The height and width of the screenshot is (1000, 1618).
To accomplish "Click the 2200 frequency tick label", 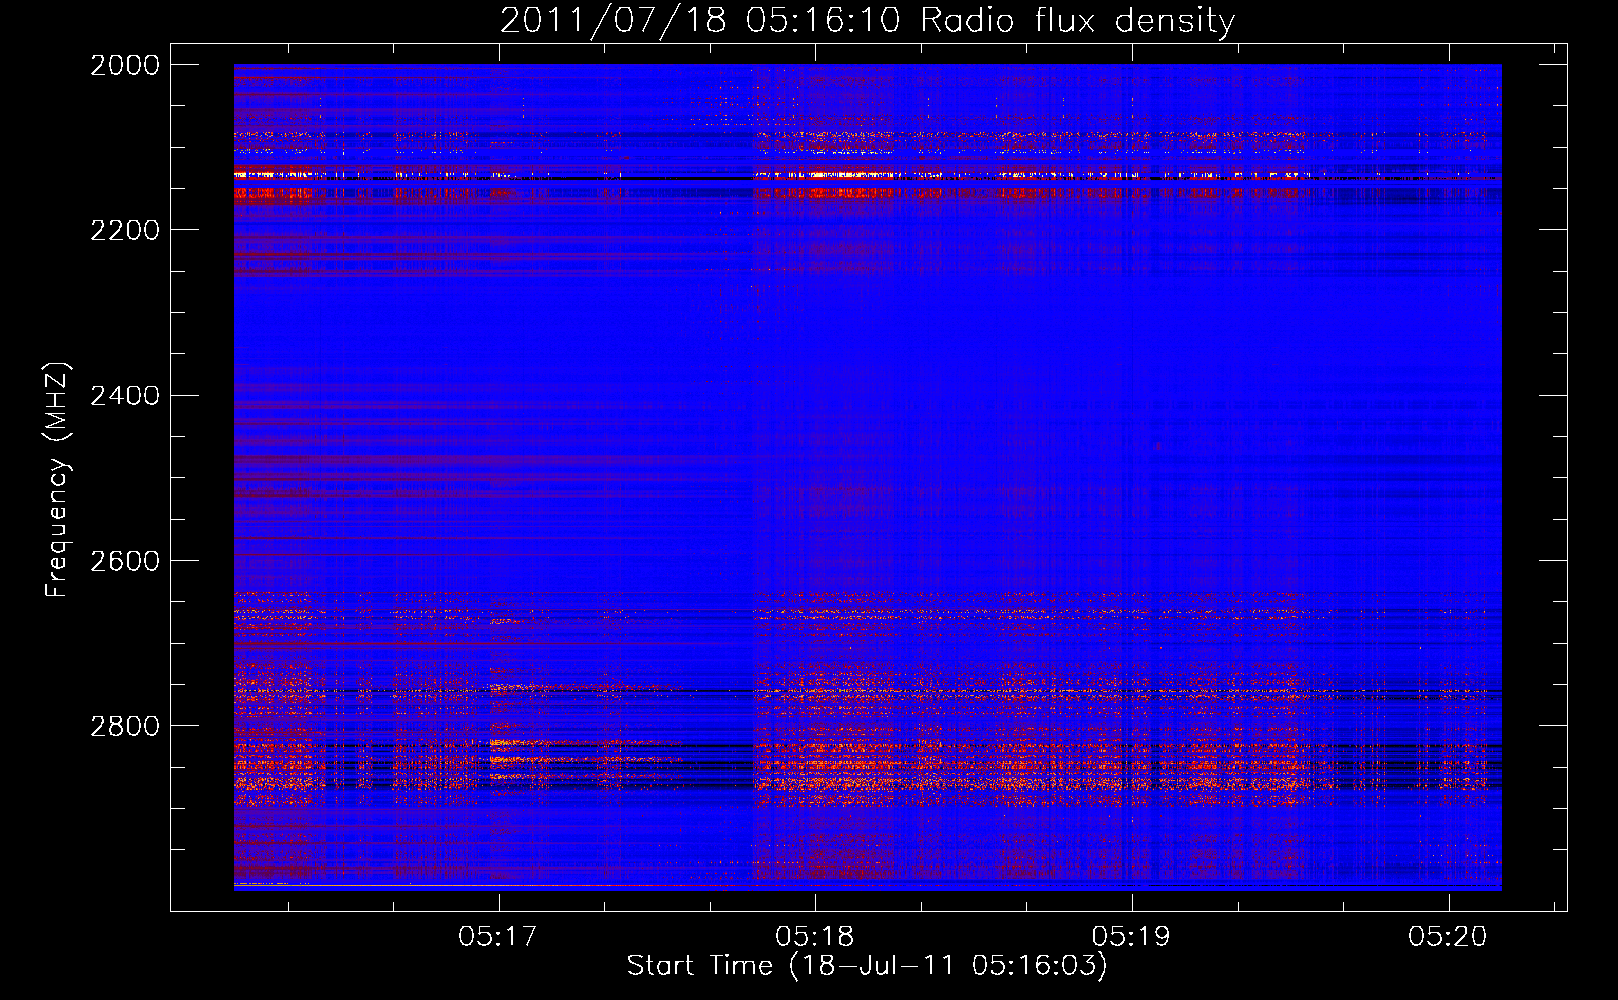I will (125, 230).
